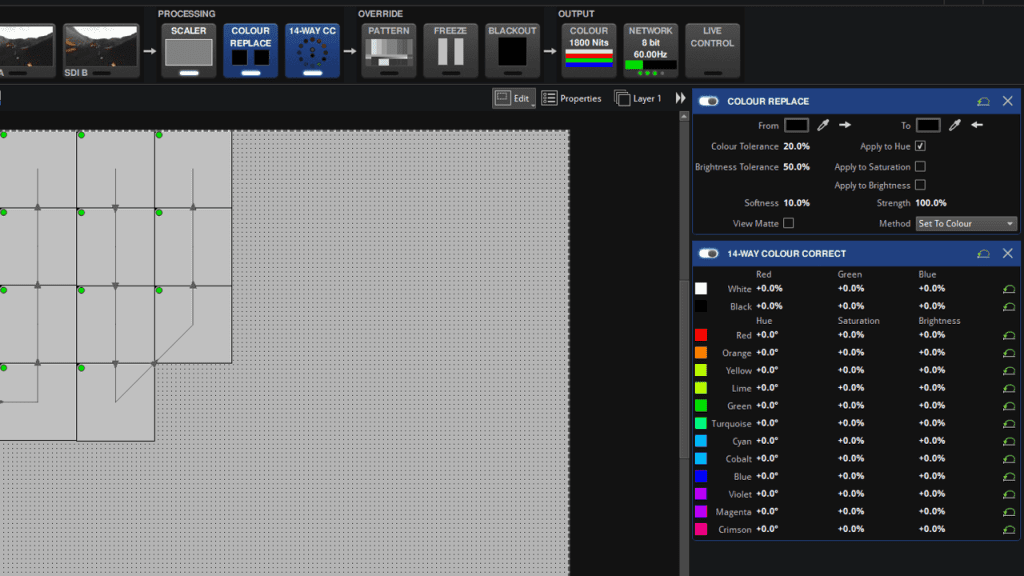Screen dimensions: 1024x576
Task: Click the White colour swatch
Action: click(x=701, y=289)
